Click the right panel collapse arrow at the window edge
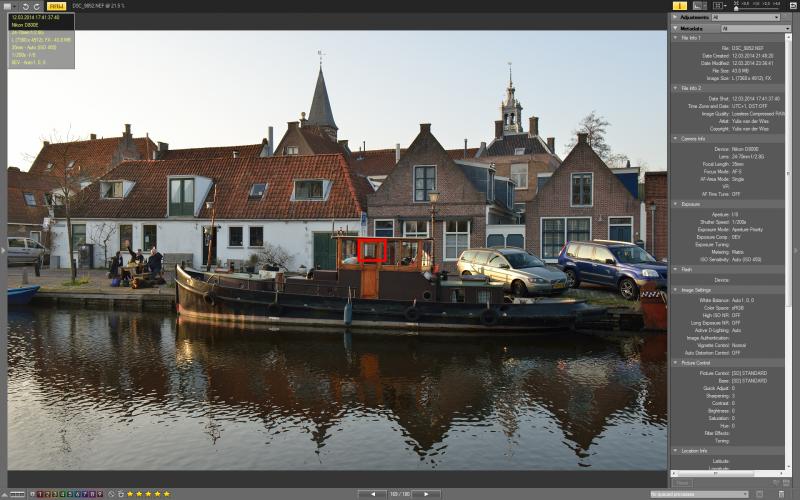800x500 pixels. point(796,250)
